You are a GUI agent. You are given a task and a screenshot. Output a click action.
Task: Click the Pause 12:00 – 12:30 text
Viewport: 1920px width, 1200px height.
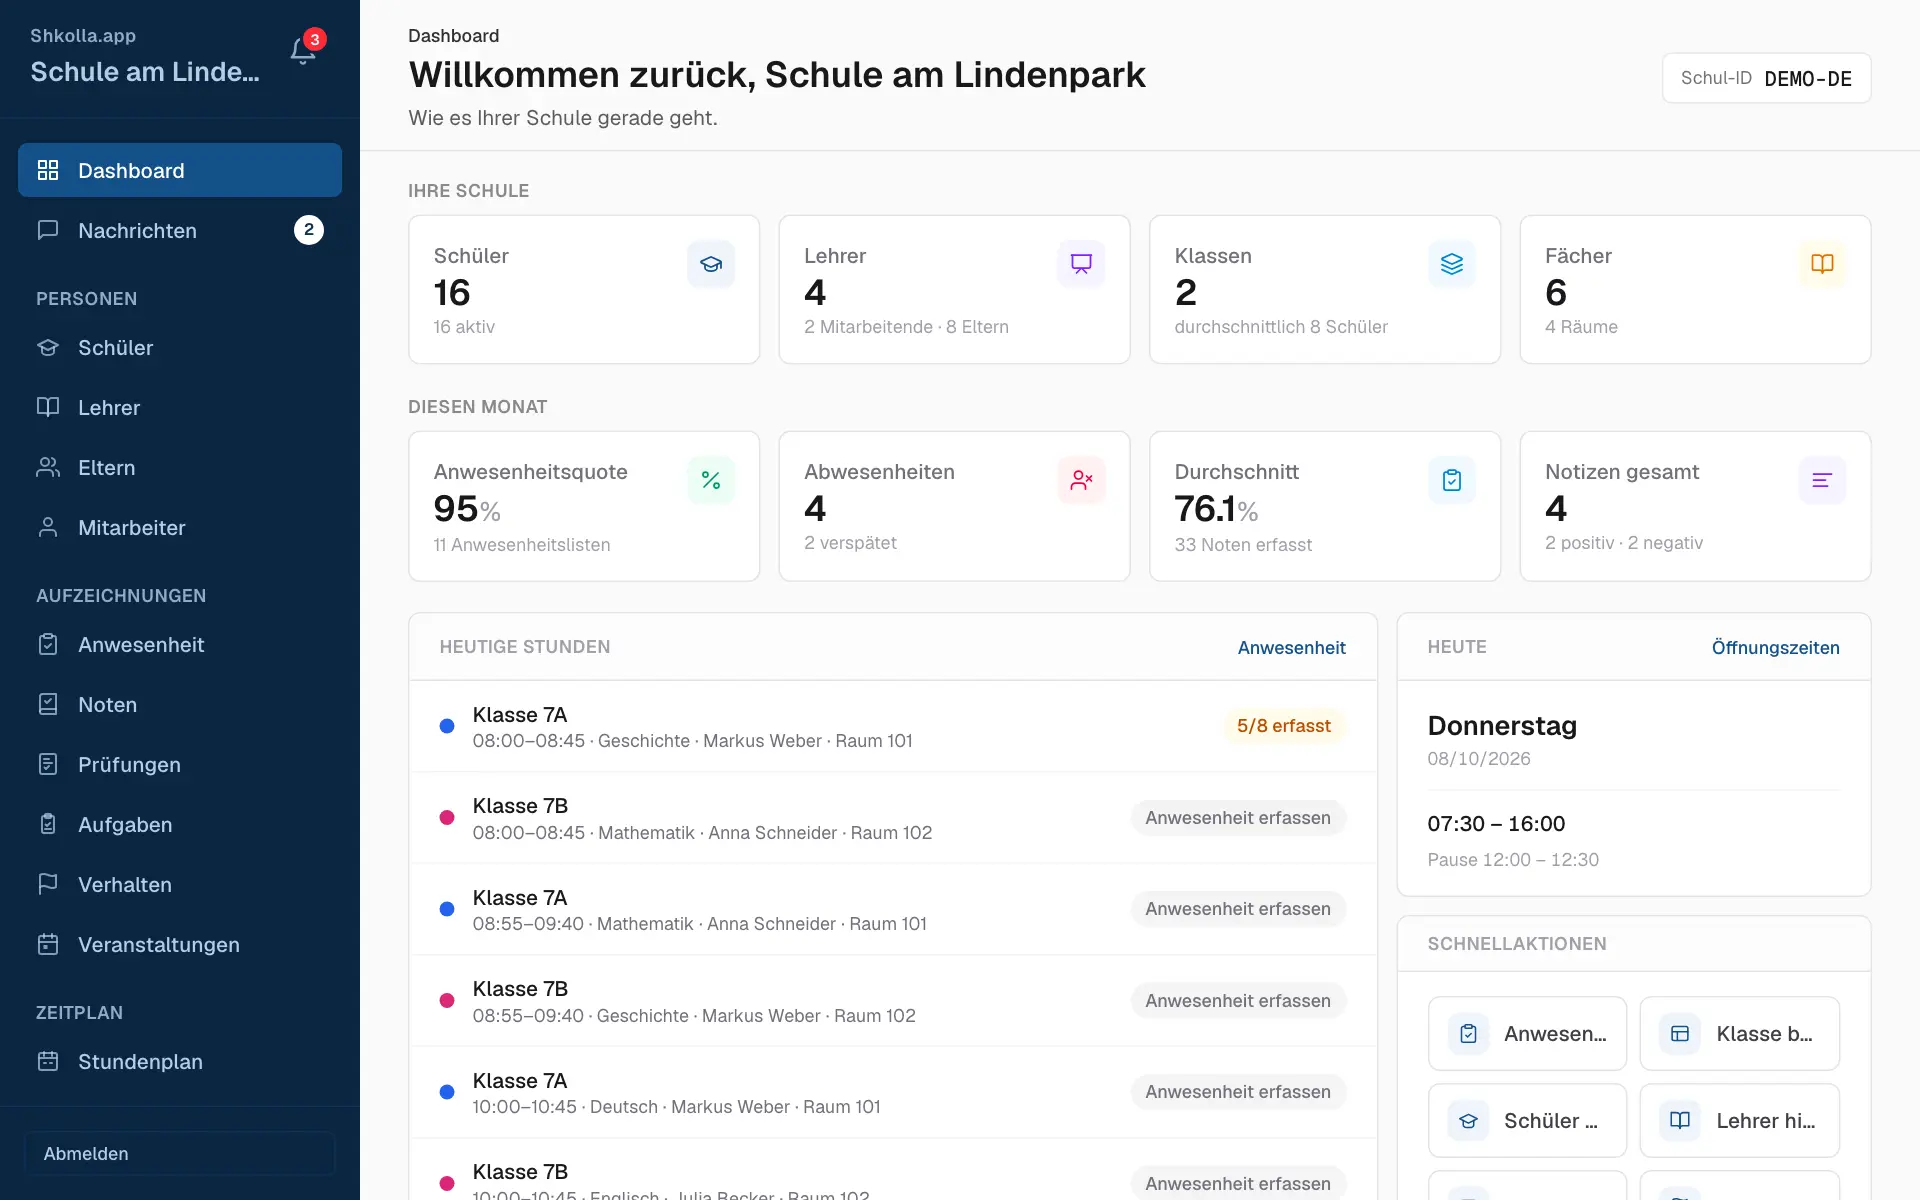click(1513, 860)
